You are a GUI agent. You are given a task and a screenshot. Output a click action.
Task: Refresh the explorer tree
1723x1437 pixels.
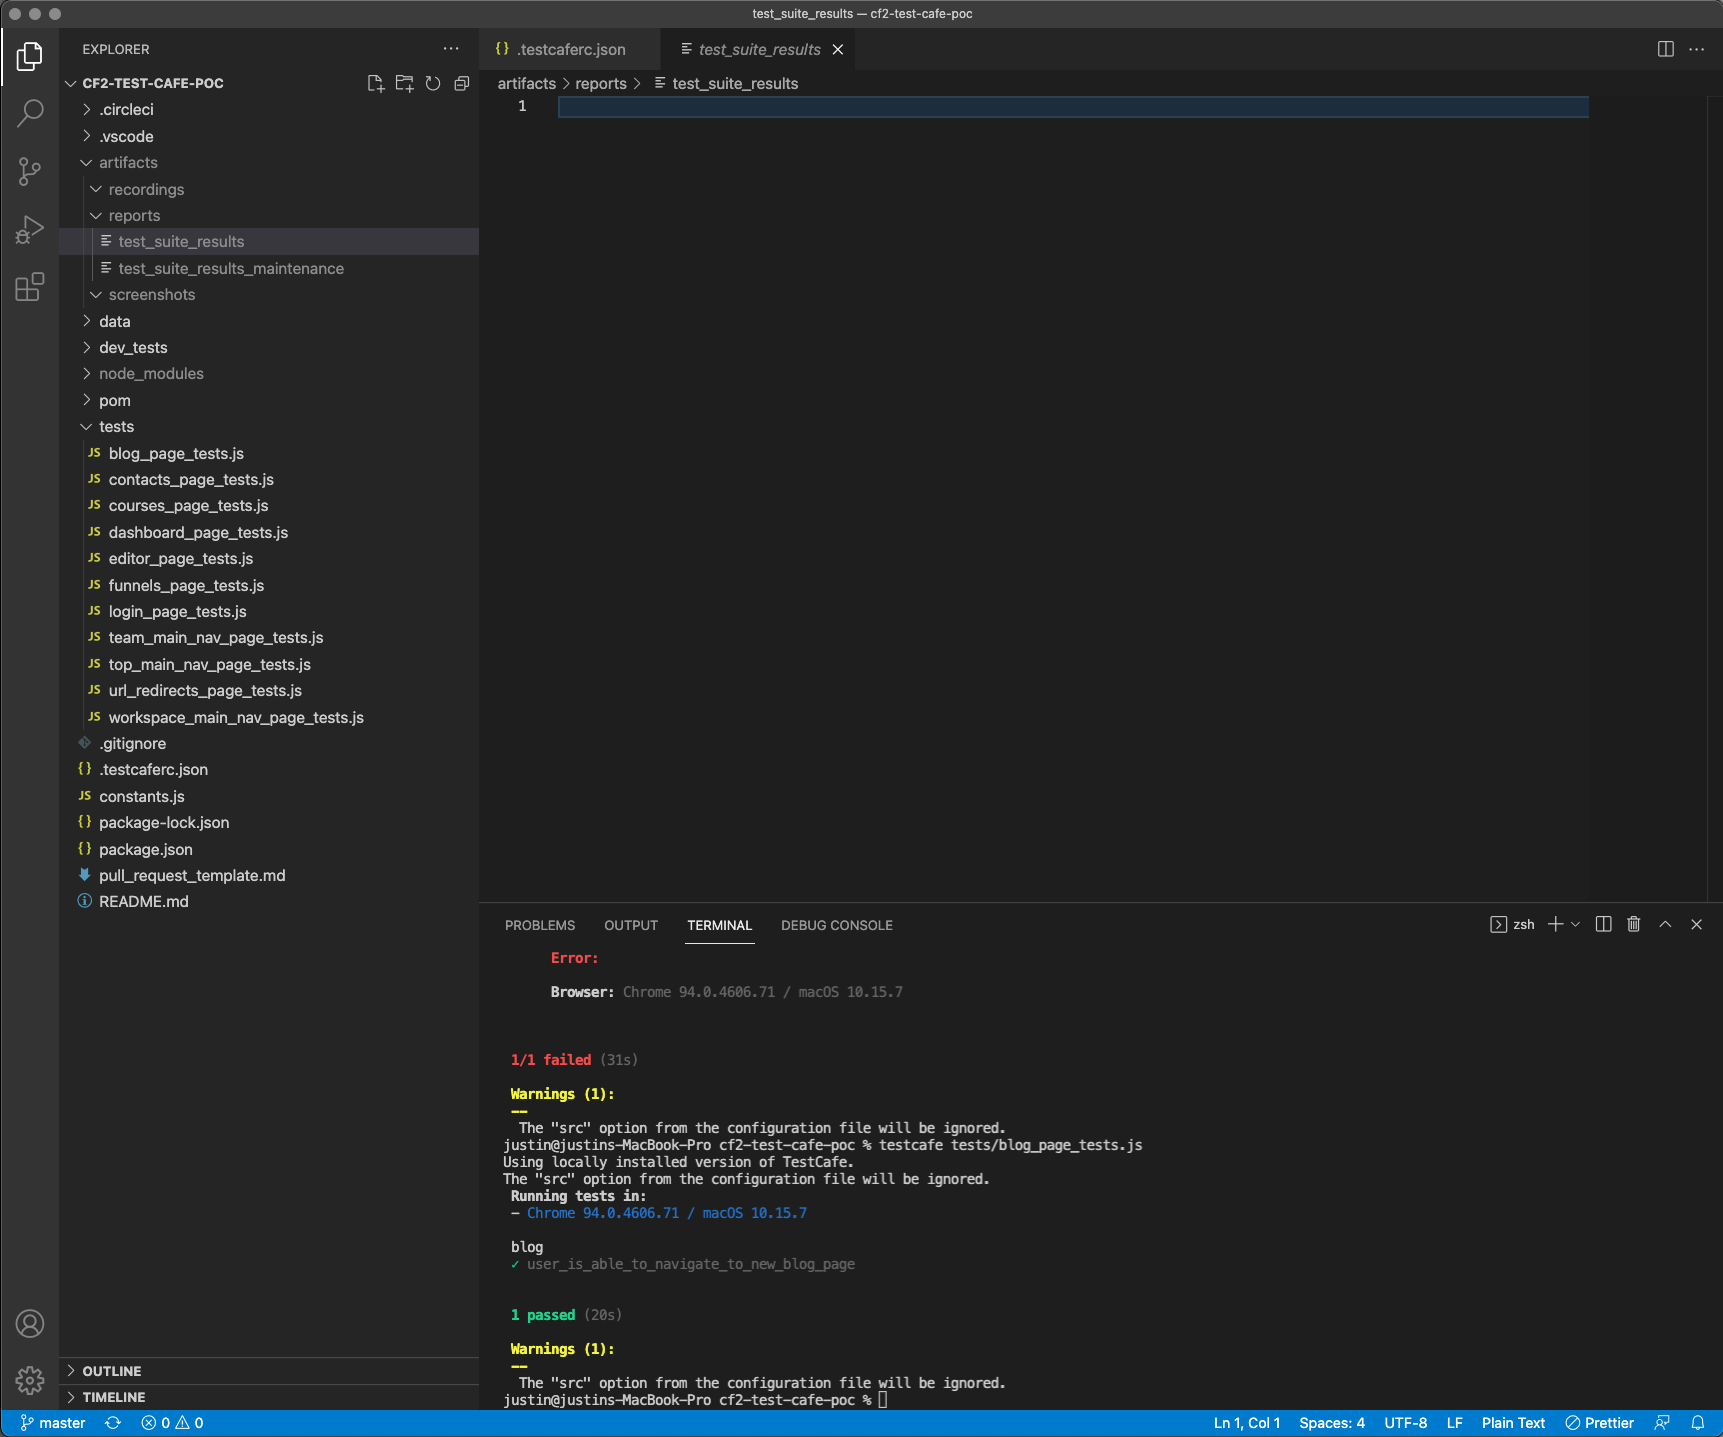click(433, 83)
